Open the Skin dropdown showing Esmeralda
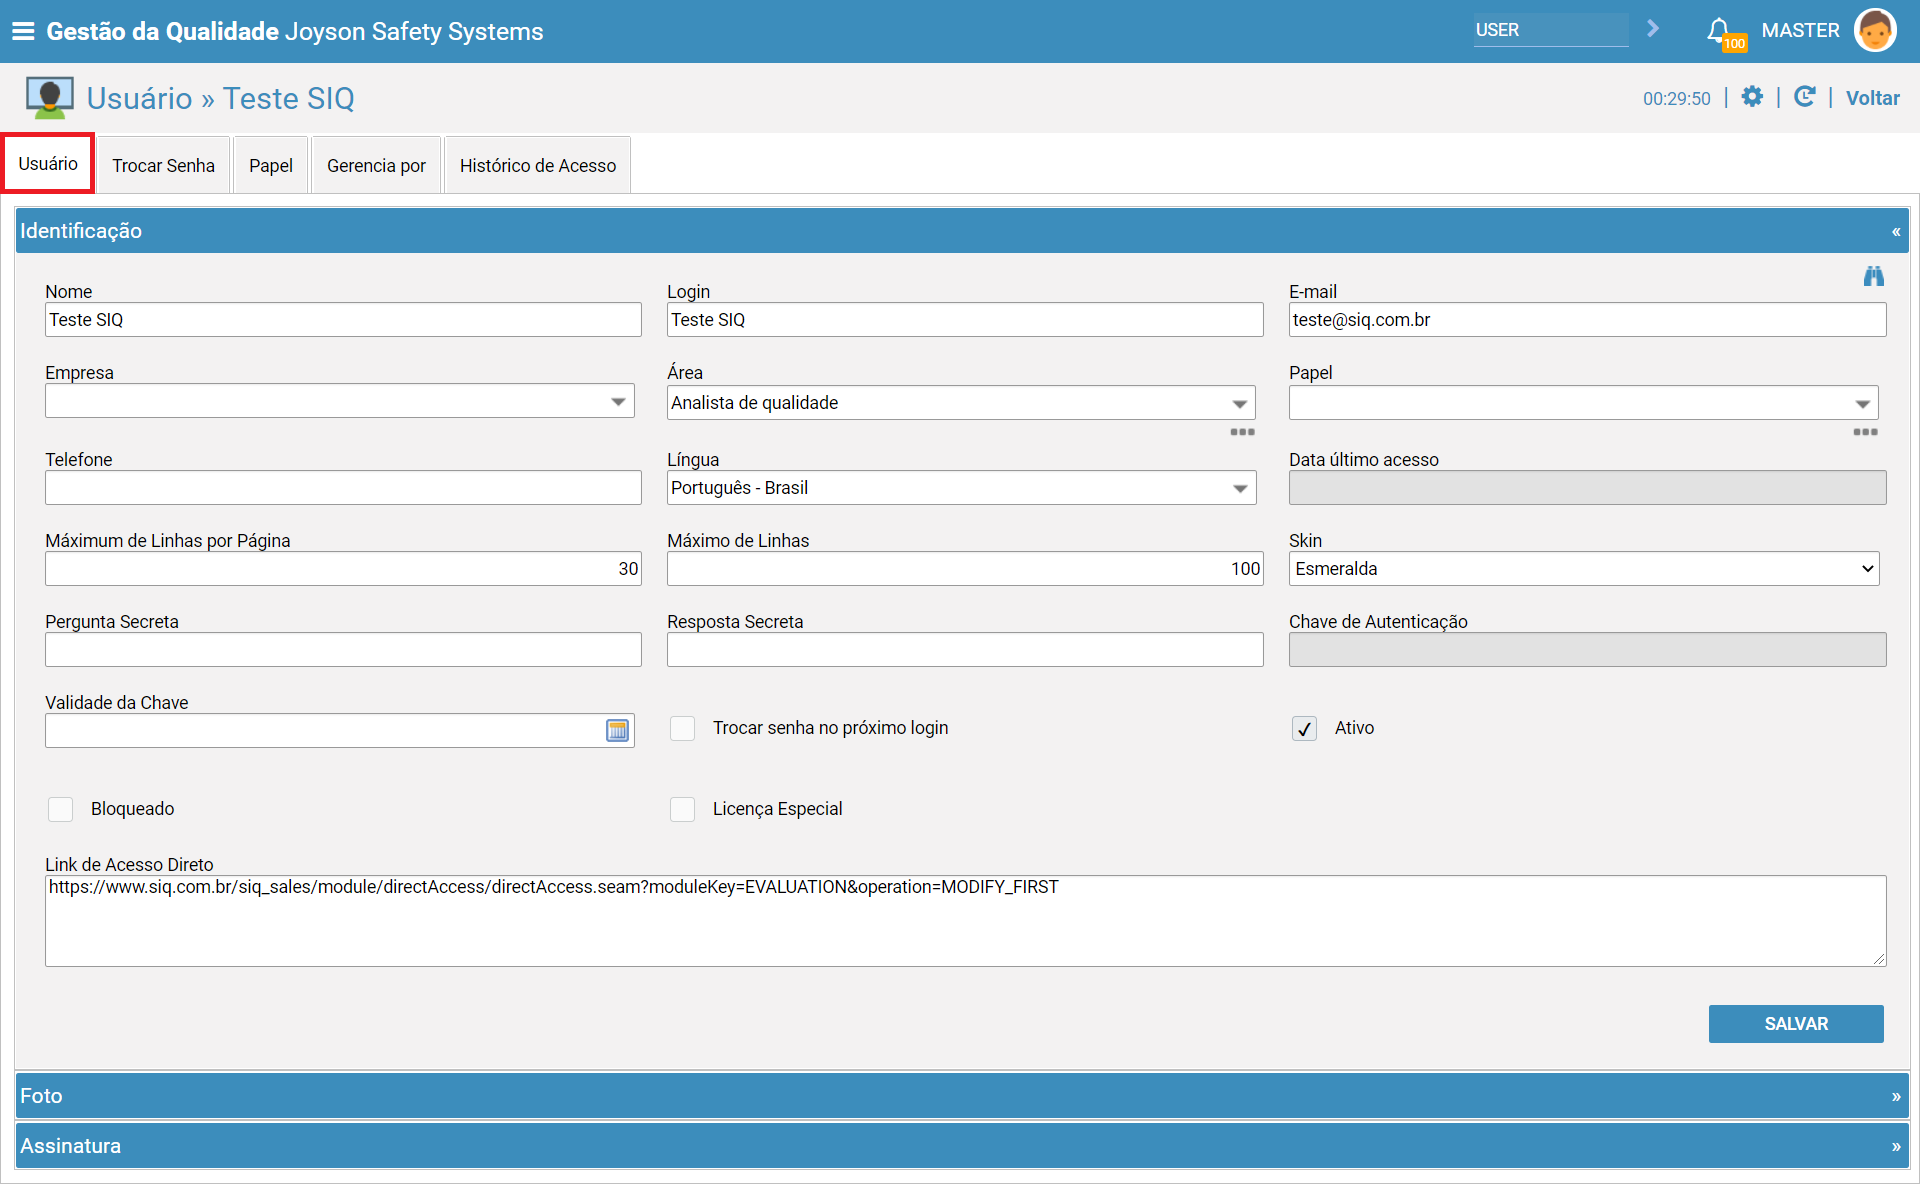The width and height of the screenshot is (1920, 1187). click(x=1583, y=569)
